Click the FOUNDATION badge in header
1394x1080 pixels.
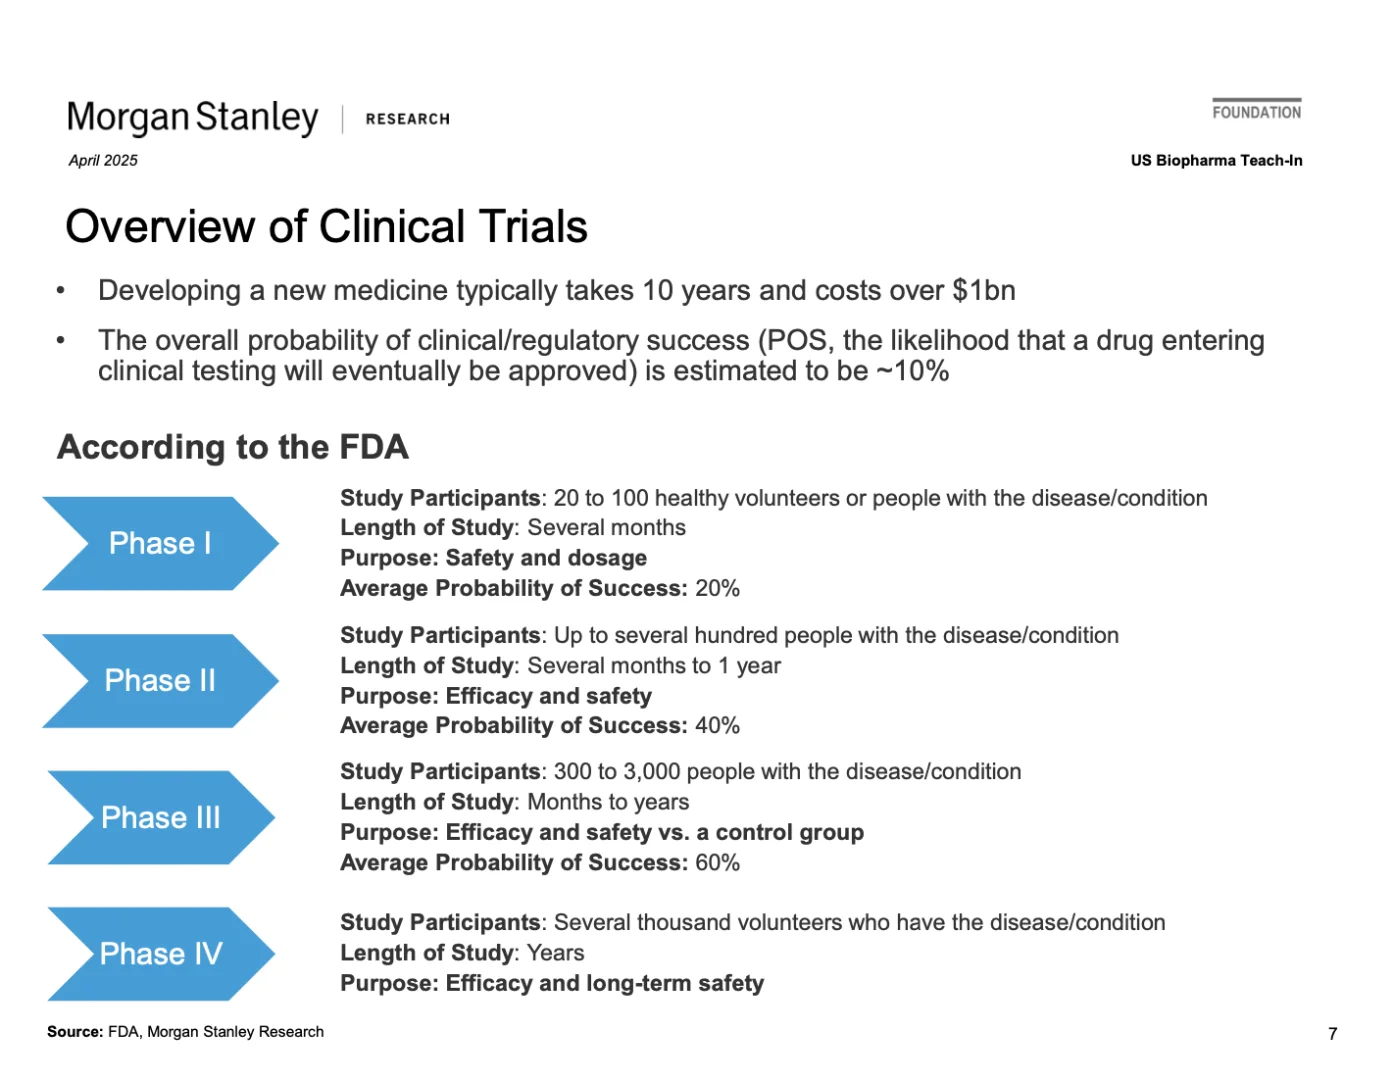click(1256, 111)
